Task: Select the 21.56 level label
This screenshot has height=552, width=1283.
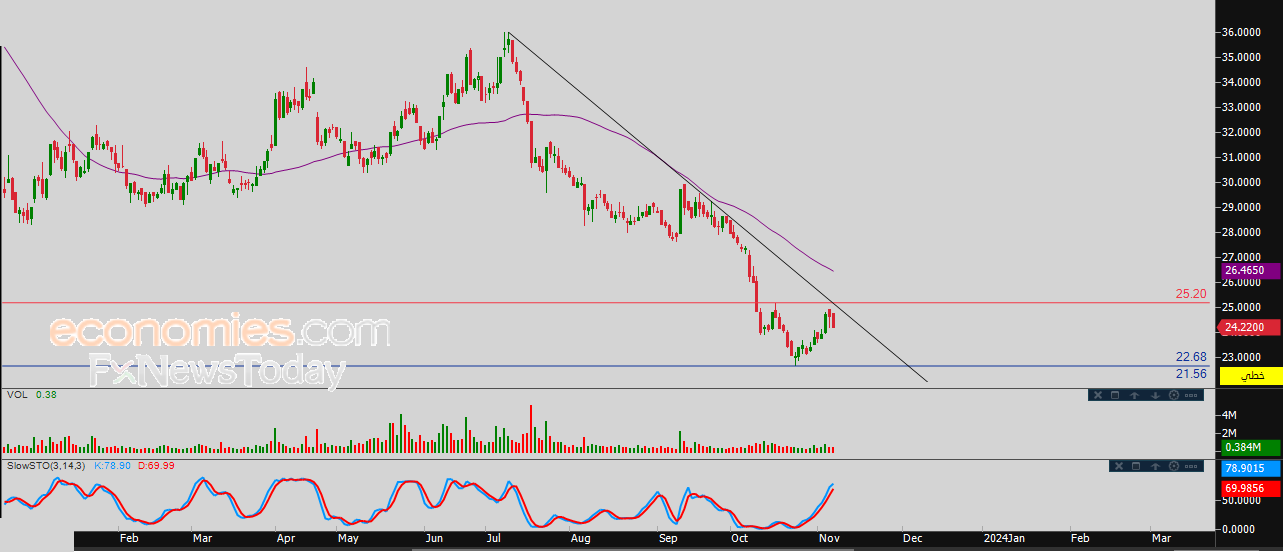Action: pyautogui.click(x=1191, y=373)
